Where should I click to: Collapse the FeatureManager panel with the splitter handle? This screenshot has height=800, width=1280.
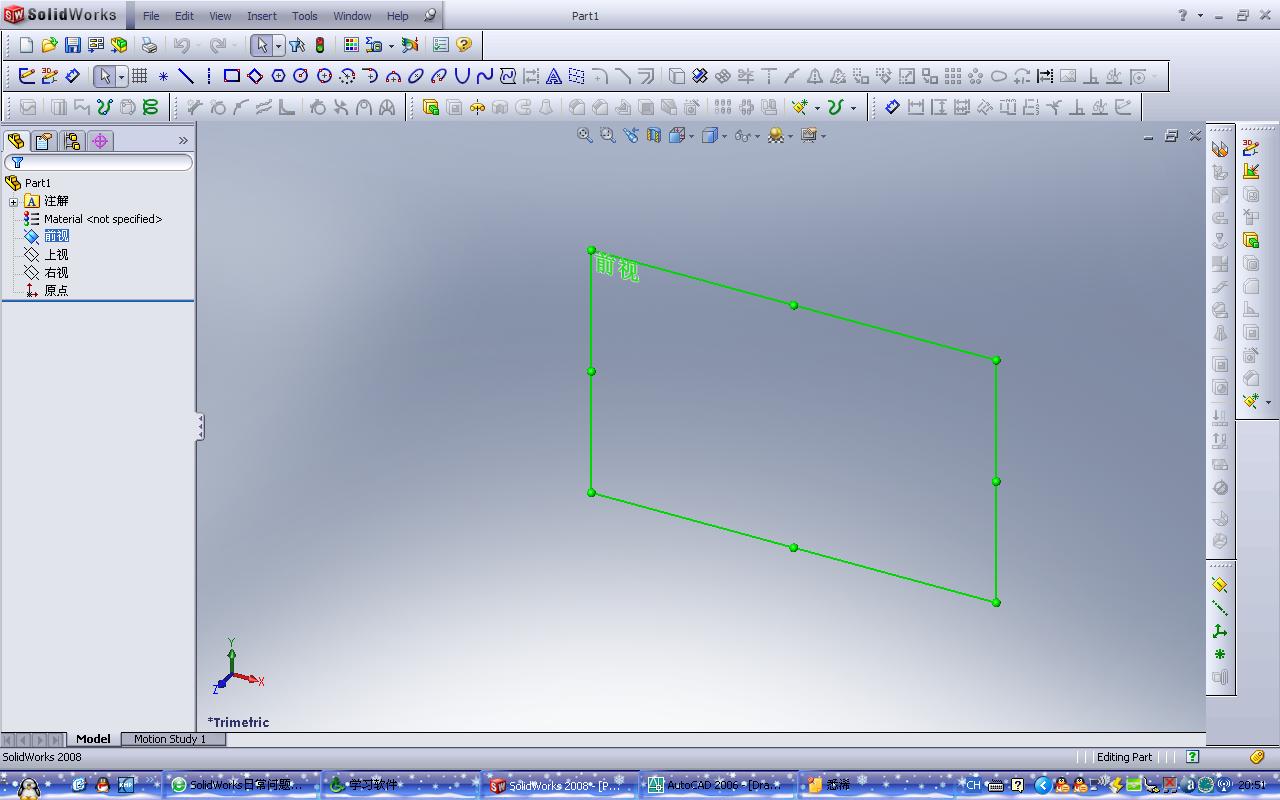pyautogui.click(x=200, y=427)
